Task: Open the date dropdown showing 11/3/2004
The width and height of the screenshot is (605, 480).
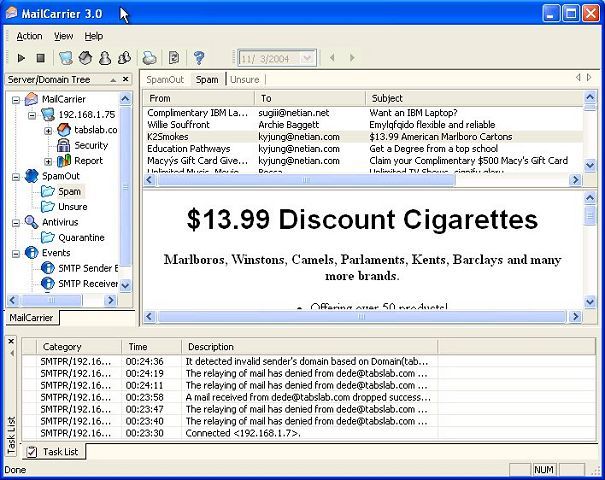Action: pos(308,58)
